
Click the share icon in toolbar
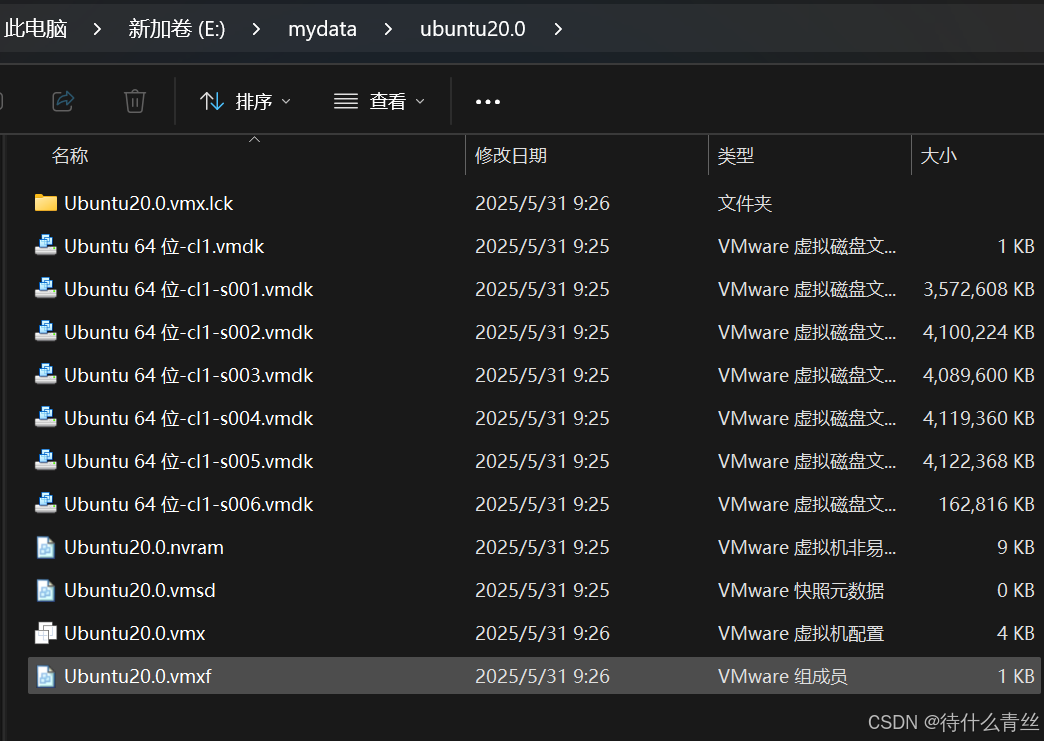click(63, 101)
